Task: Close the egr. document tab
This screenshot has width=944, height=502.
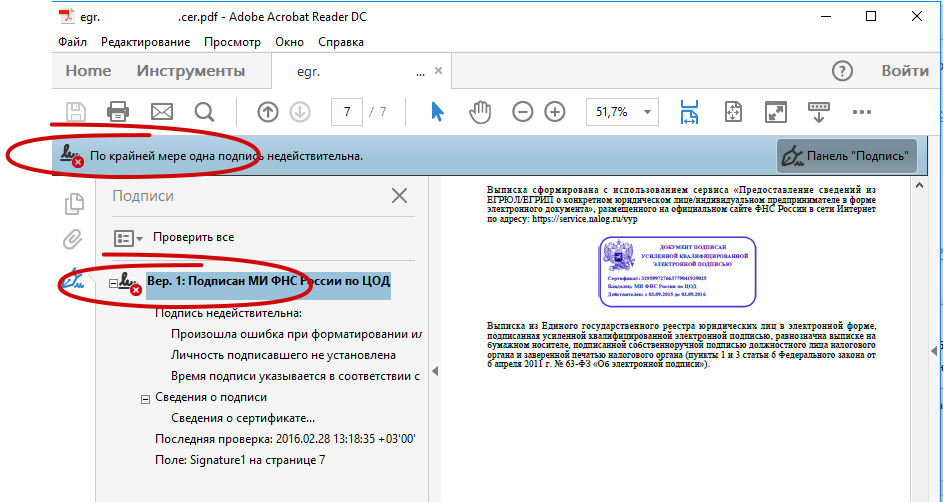Action: click(x=438, y=70)
